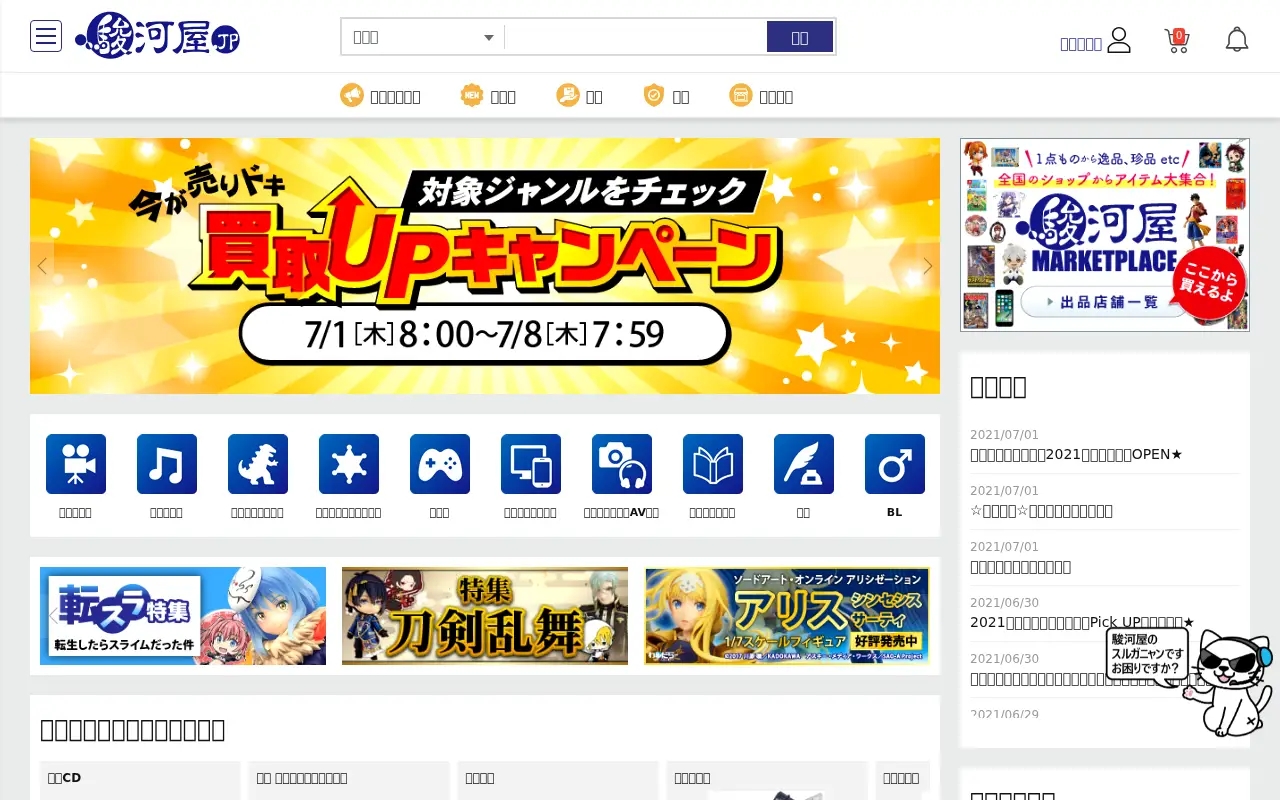Open the feather quill category

804,464
